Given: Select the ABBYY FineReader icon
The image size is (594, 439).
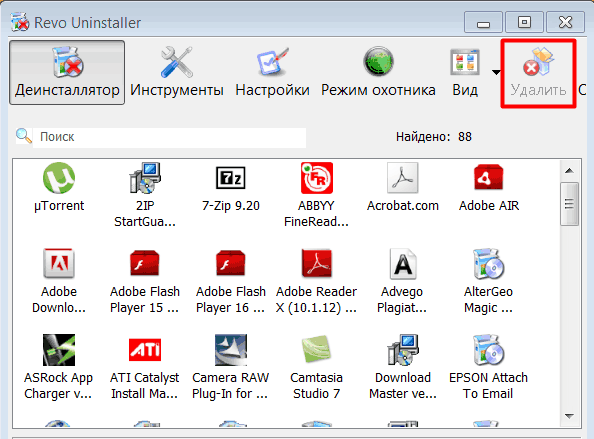Looking at the screenshot, I should (x=317, y=178).
